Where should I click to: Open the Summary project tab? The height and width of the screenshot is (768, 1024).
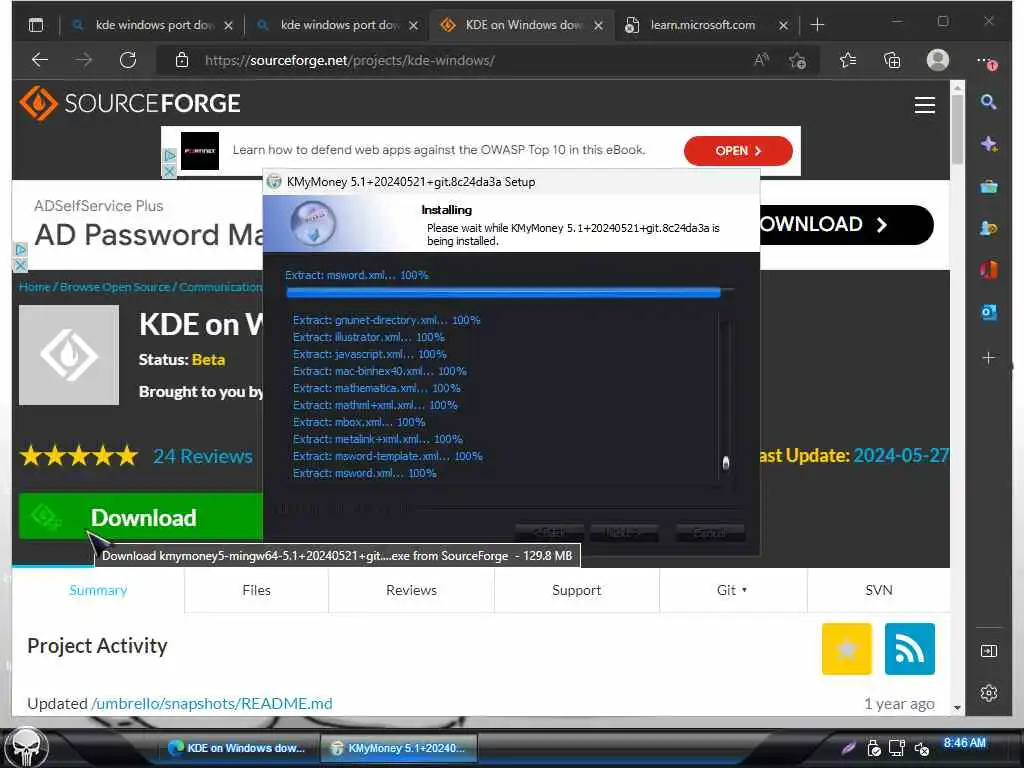98,590
